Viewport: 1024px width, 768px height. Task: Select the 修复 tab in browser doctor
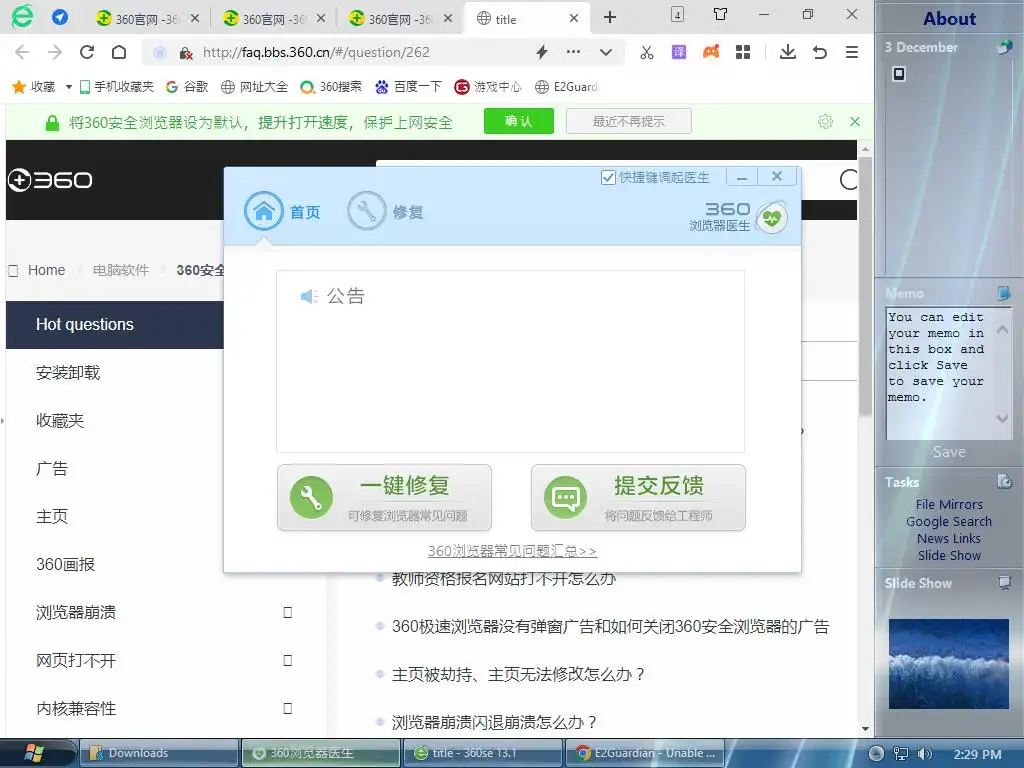pyautogui.click(x=385, y=212)
